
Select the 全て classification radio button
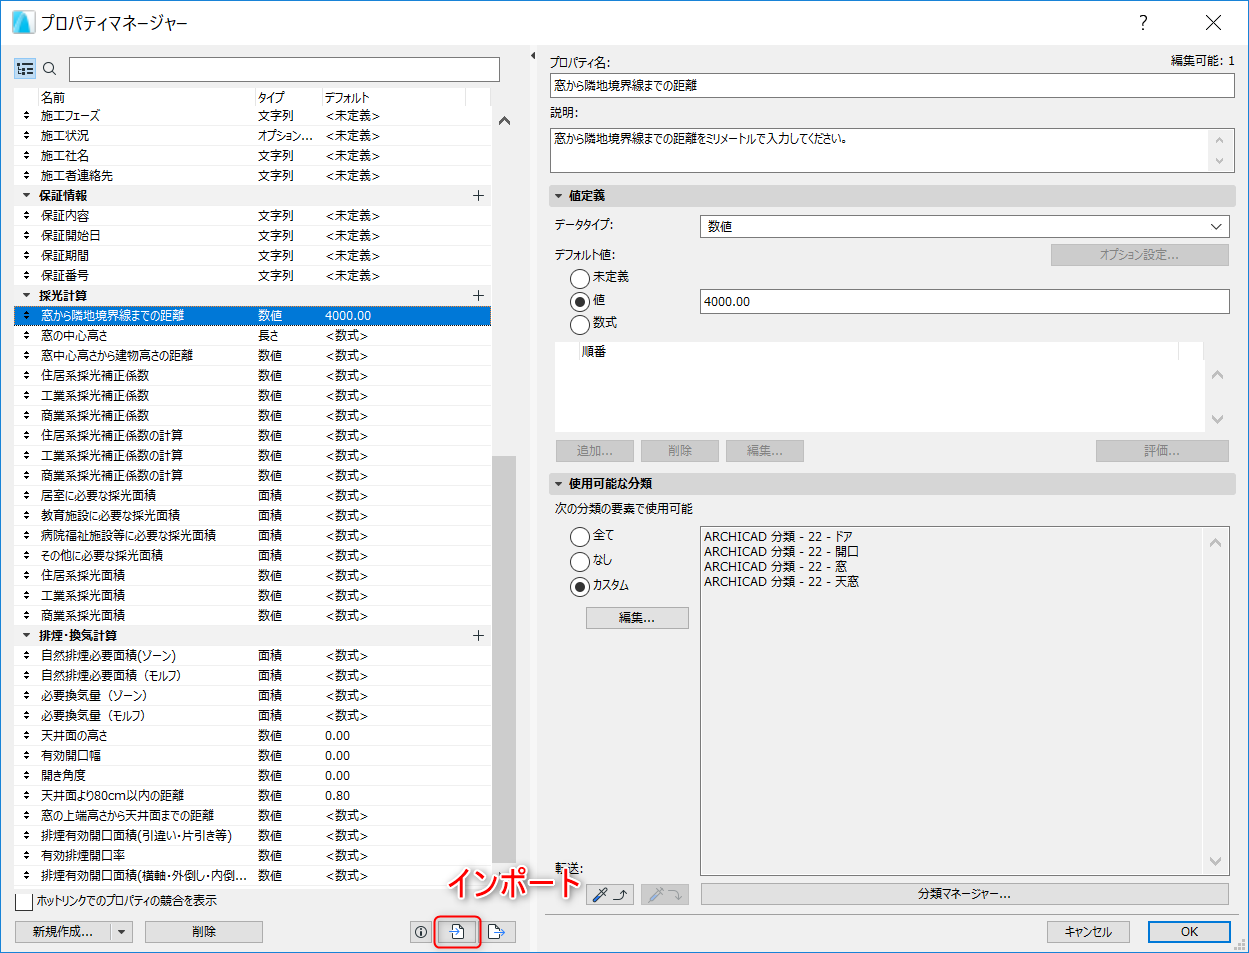(580, 537)
